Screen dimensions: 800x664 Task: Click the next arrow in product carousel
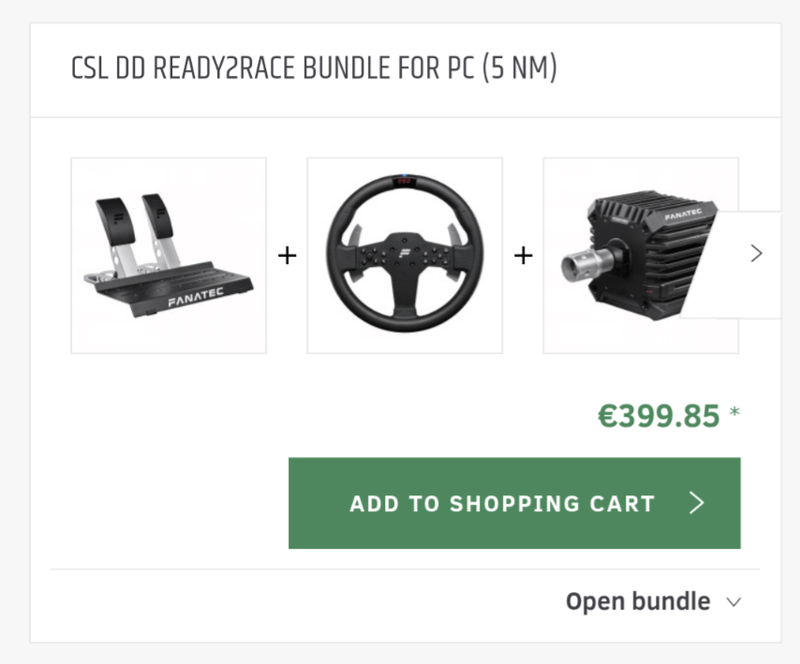pos(756,254)
